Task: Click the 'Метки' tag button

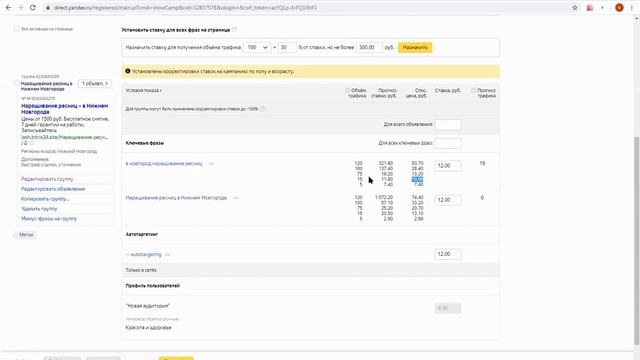Action: coord(26,235)
